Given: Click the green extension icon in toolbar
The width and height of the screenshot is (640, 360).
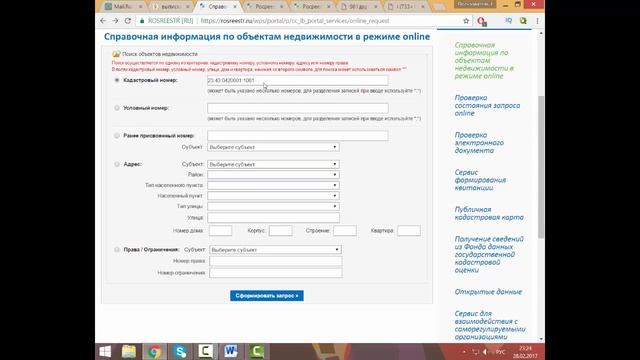Looking at the screenshot, I should (x=523, y=21).
